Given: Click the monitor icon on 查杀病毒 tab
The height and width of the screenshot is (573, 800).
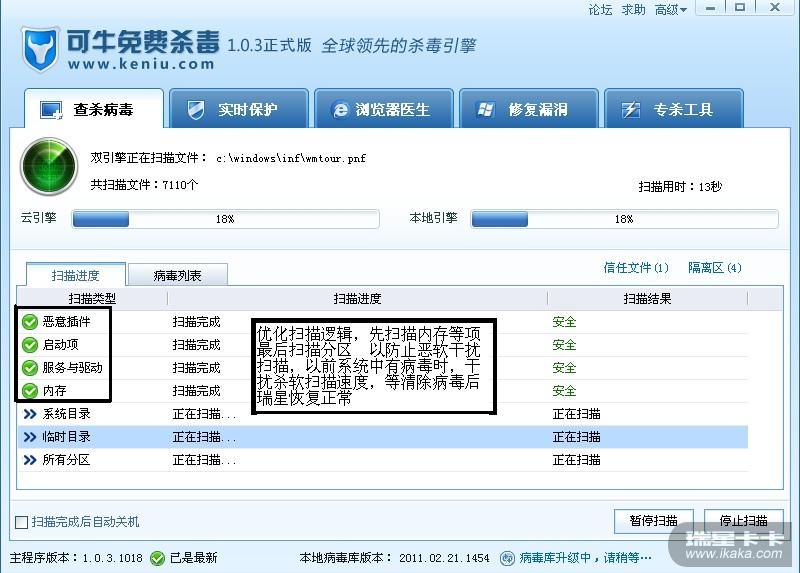Looking at the screenshot, I should [x=51, y=110].
